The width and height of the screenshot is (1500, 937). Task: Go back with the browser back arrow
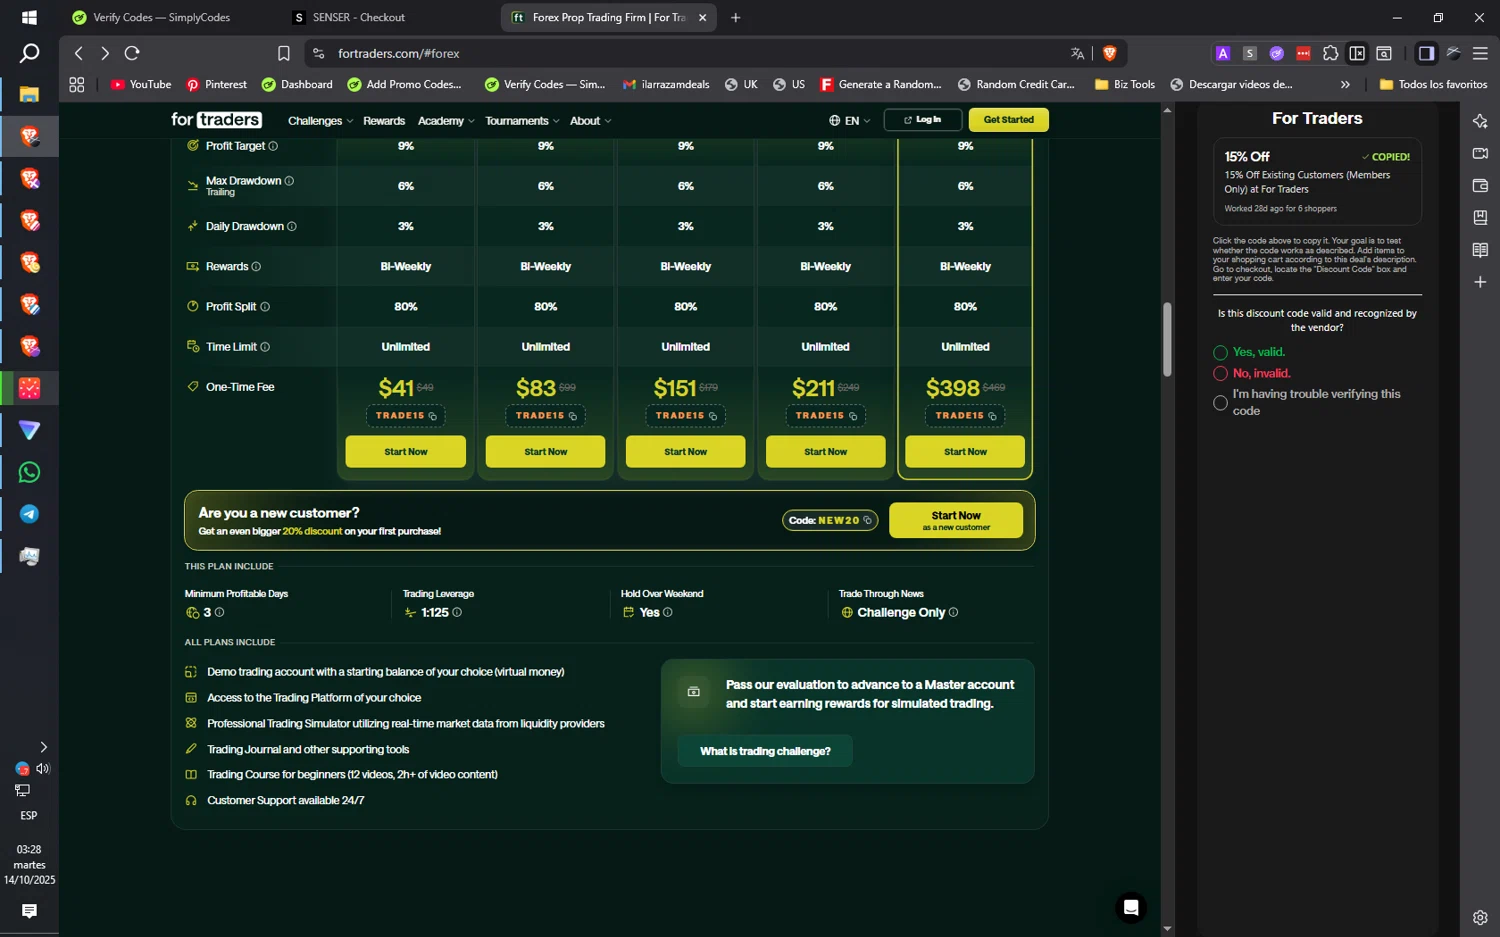(x=79, y=53)
